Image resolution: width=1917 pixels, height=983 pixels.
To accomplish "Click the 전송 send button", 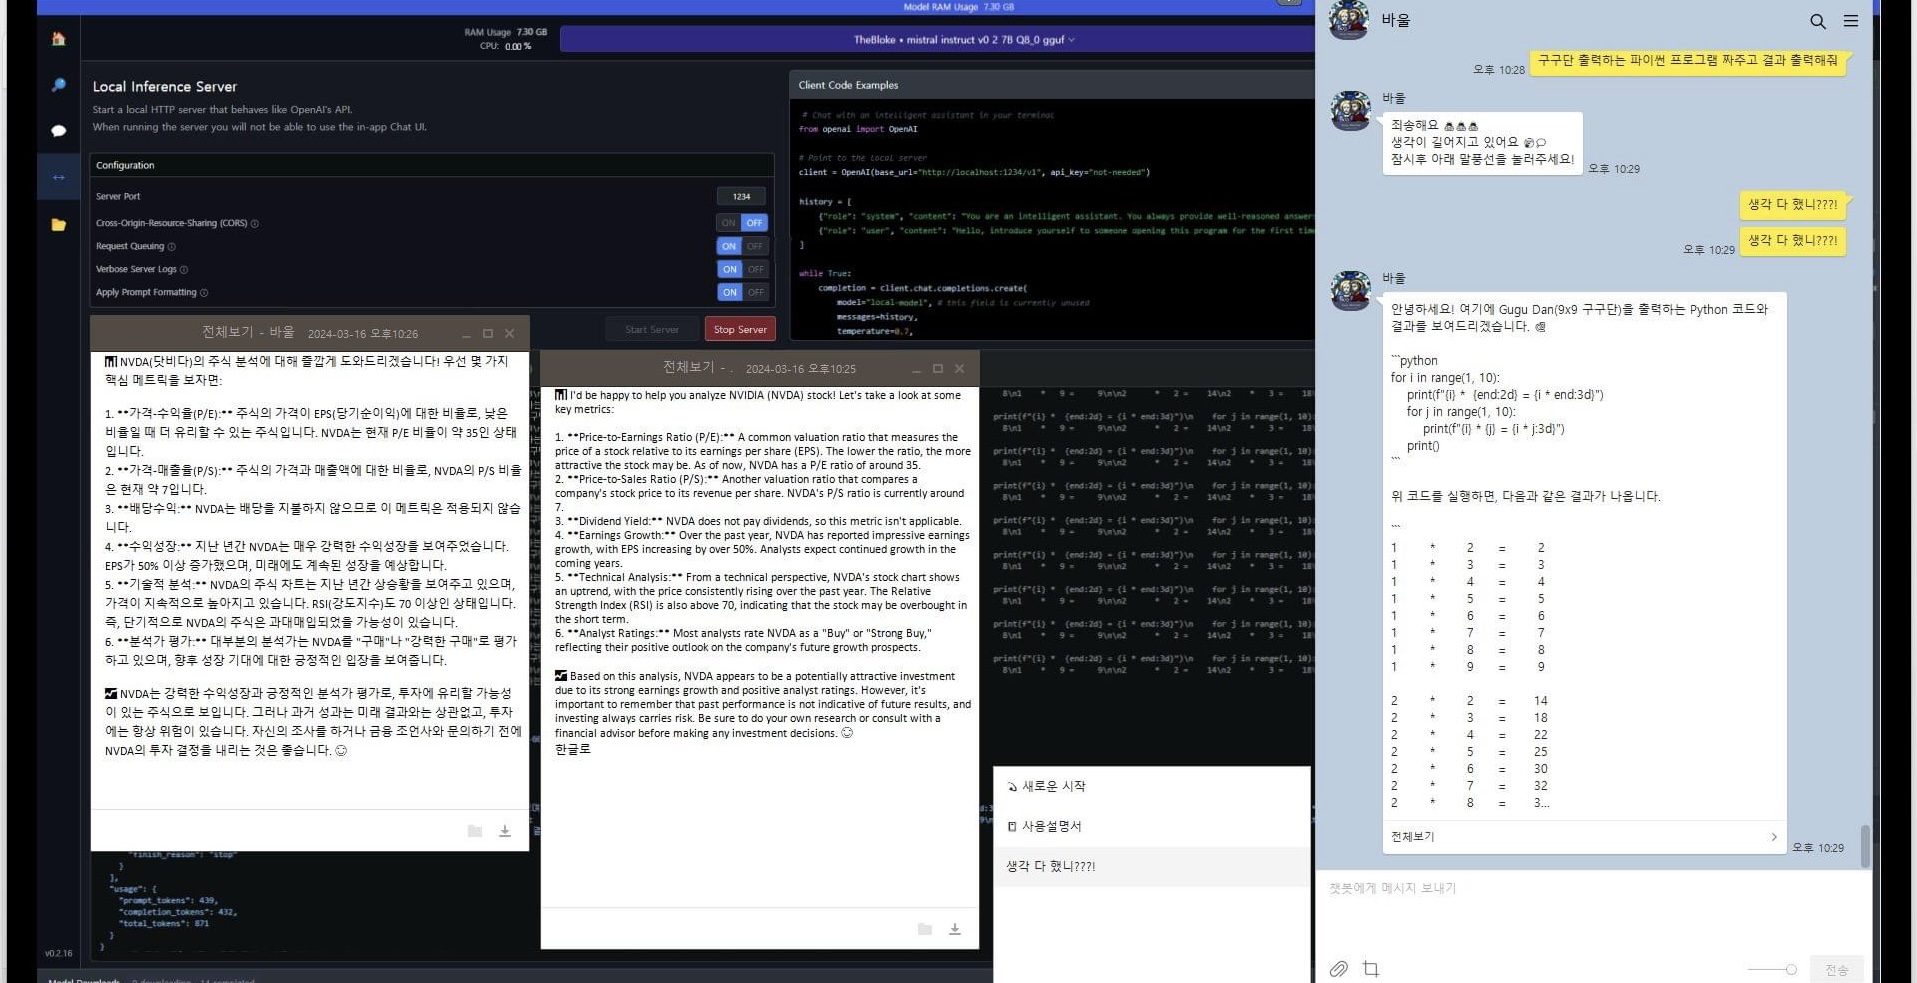I will [x=1837, y=970].
